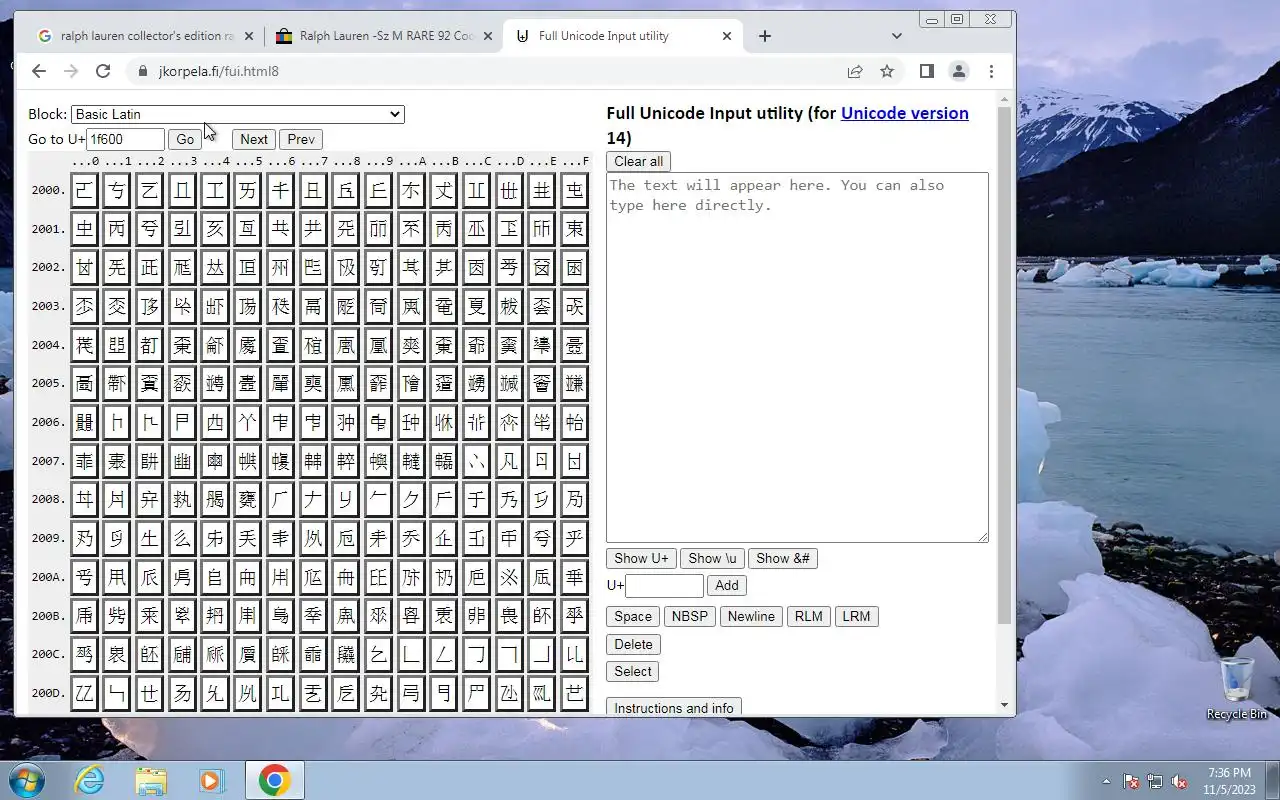This screenshot has height=800, width=1280.
Task: Insert right-to-left mark with RLM button
Action: pyautogui.click(x=808, y=616)
